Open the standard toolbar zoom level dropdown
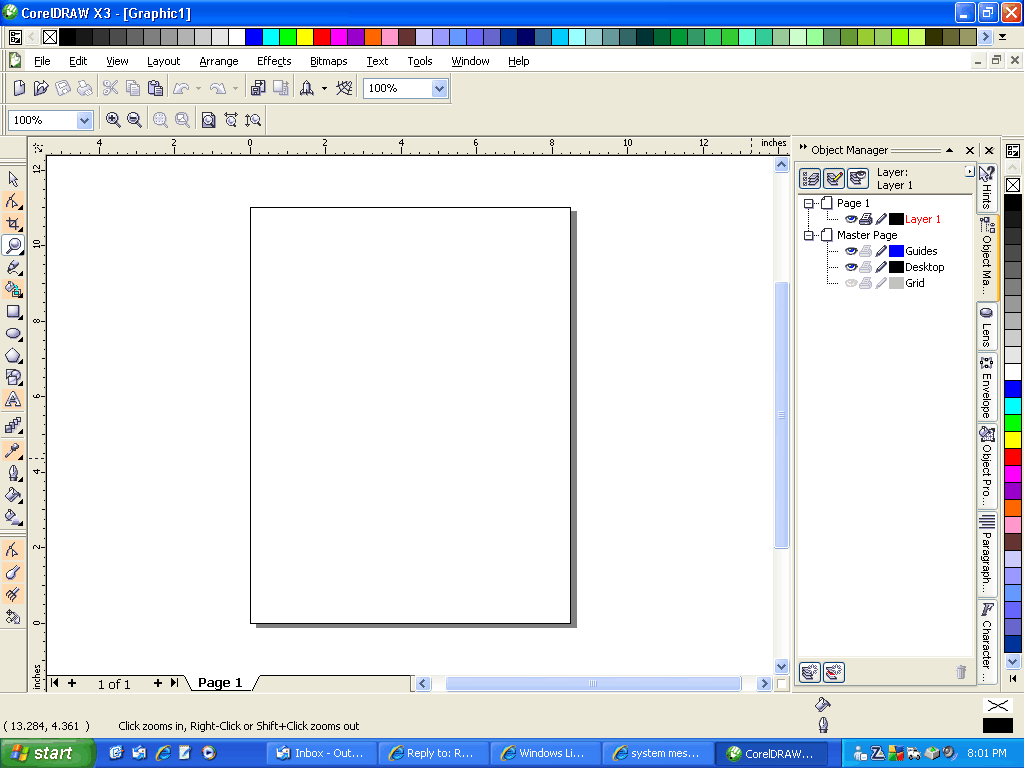This screenshot has height=768, width=1024. click(440, 88)
